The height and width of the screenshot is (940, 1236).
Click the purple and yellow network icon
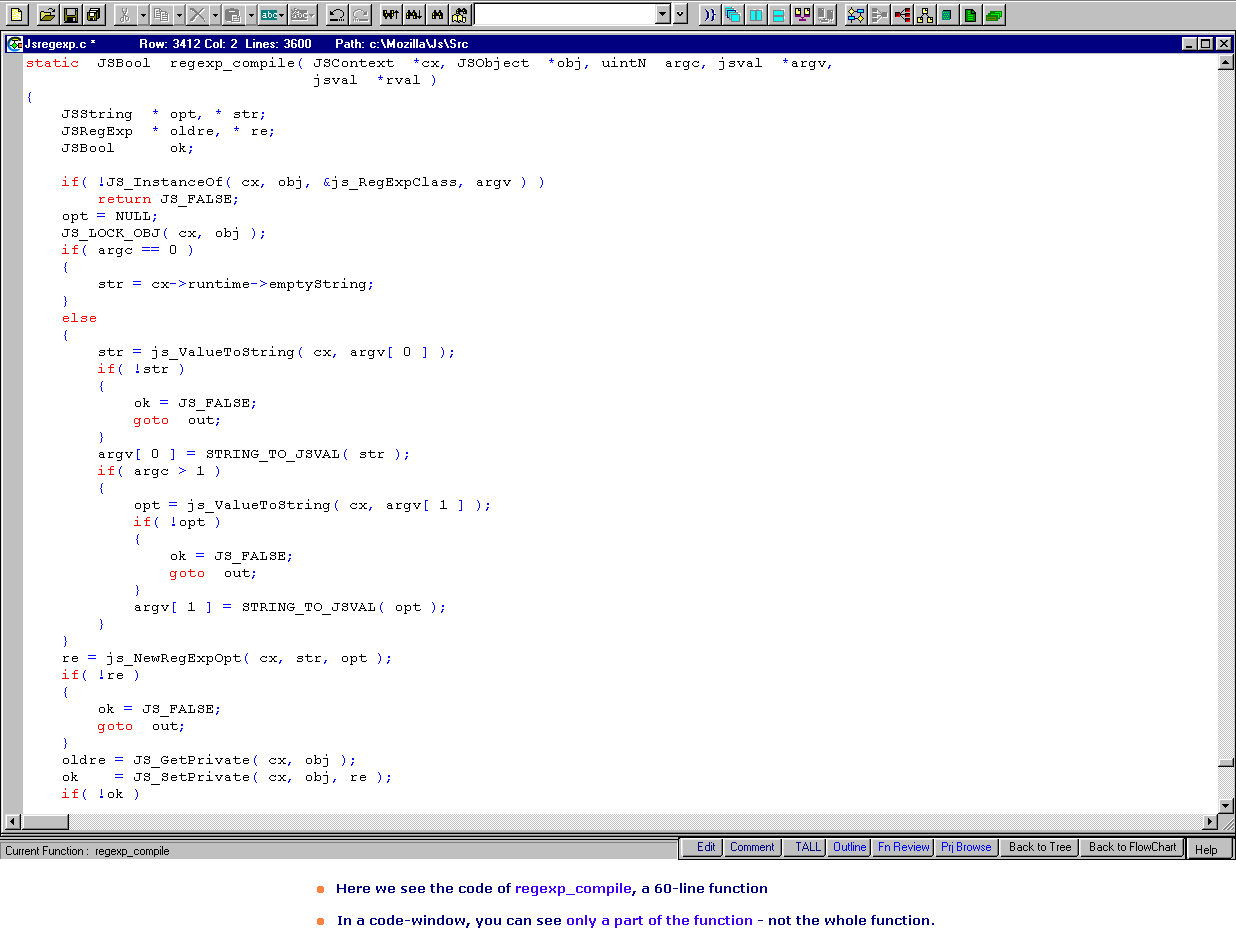pos(802,15)
